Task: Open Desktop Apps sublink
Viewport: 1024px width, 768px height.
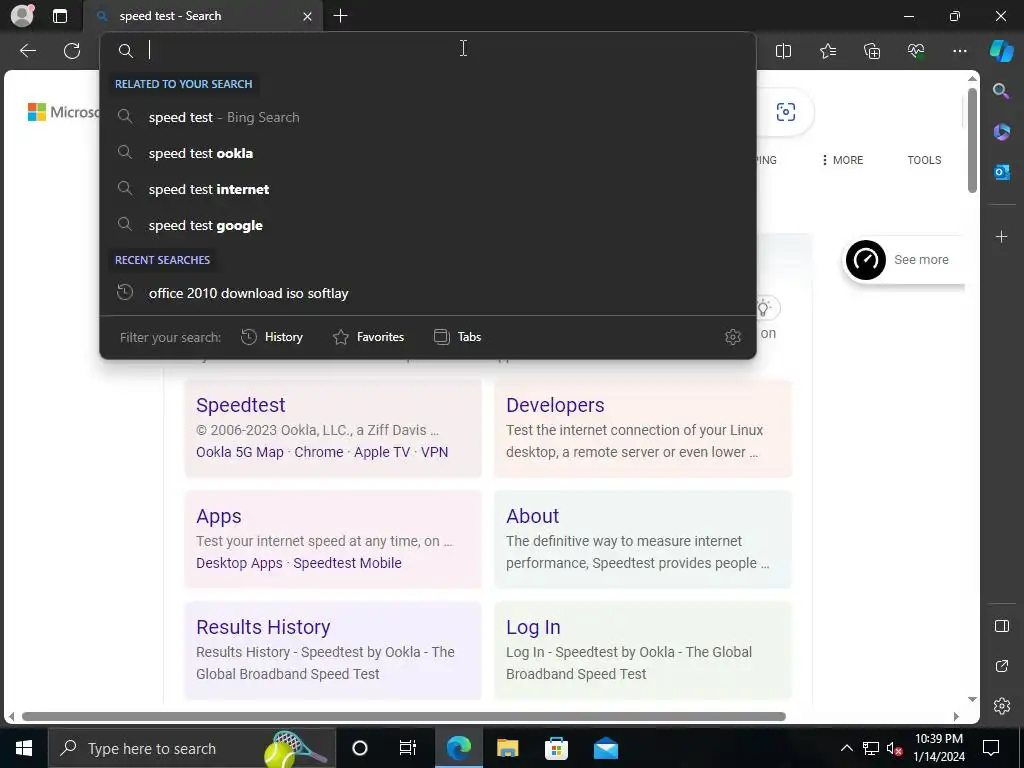Action: (x=239, y=563)
